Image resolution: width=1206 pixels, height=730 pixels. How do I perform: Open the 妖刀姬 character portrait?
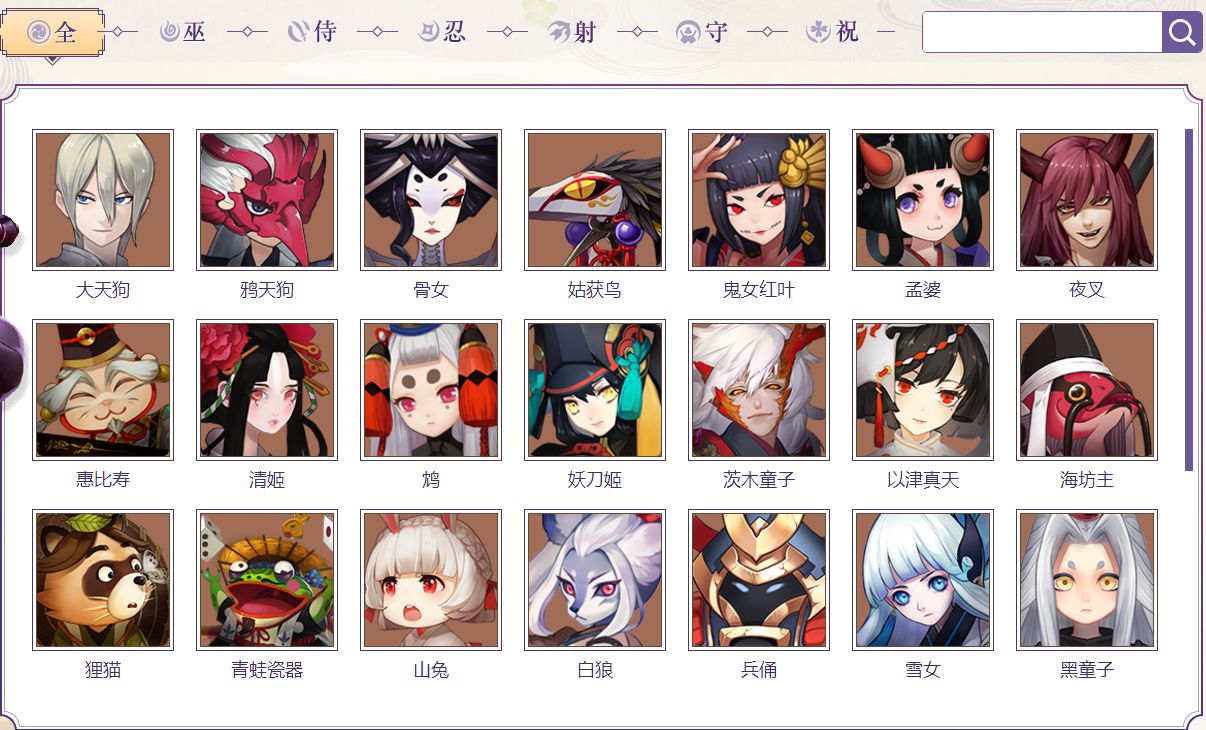pyautogui.click(x=595, y=390)
